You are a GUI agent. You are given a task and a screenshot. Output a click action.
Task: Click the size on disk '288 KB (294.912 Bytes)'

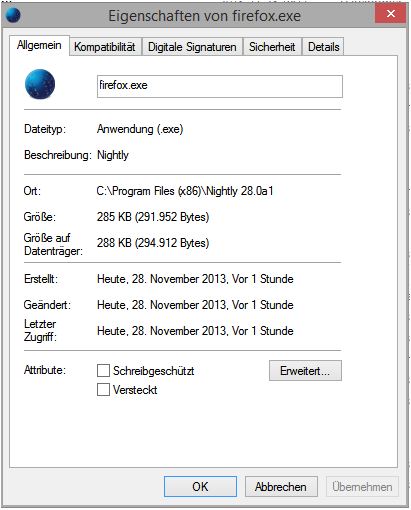point(153,243)
